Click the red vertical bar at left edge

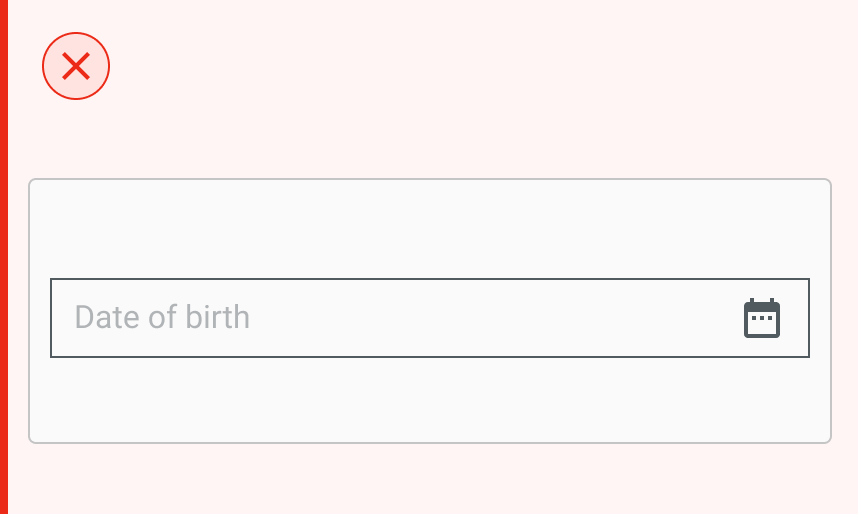[4, 257]
